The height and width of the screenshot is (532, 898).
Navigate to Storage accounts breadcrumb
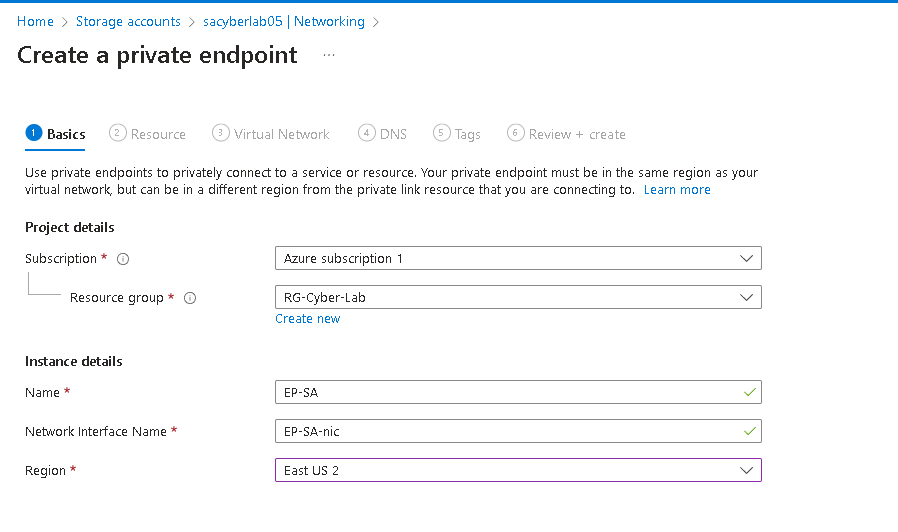128,21
